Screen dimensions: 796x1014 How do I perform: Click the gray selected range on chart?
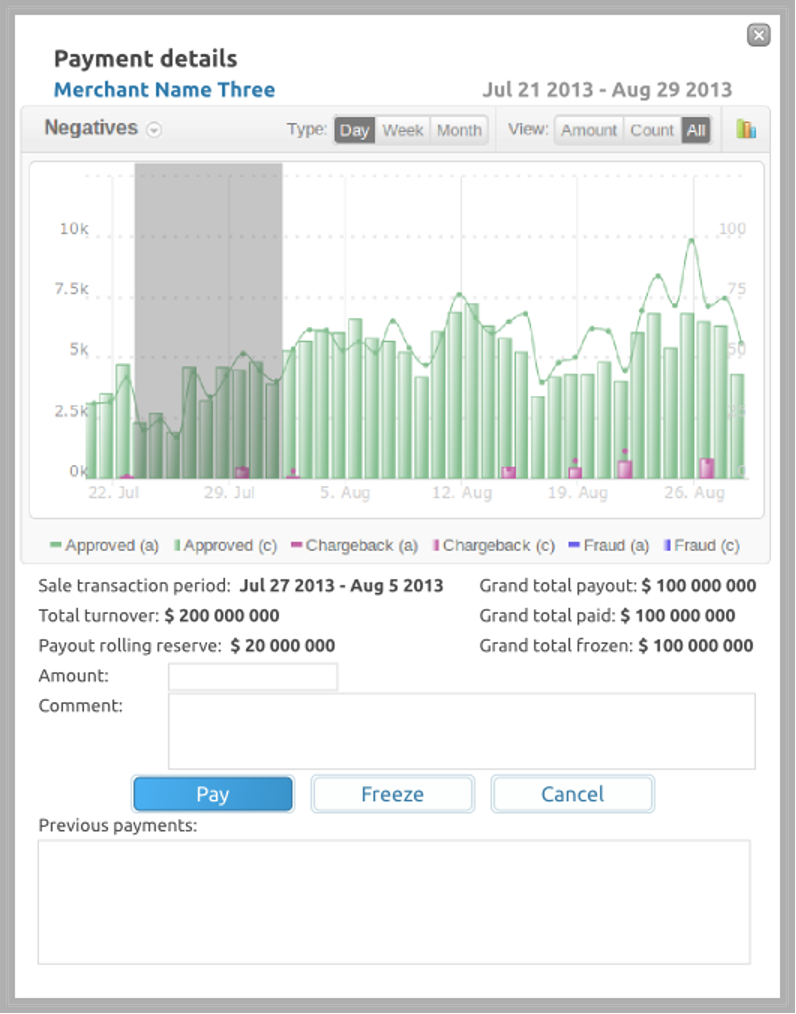point(208,300)
